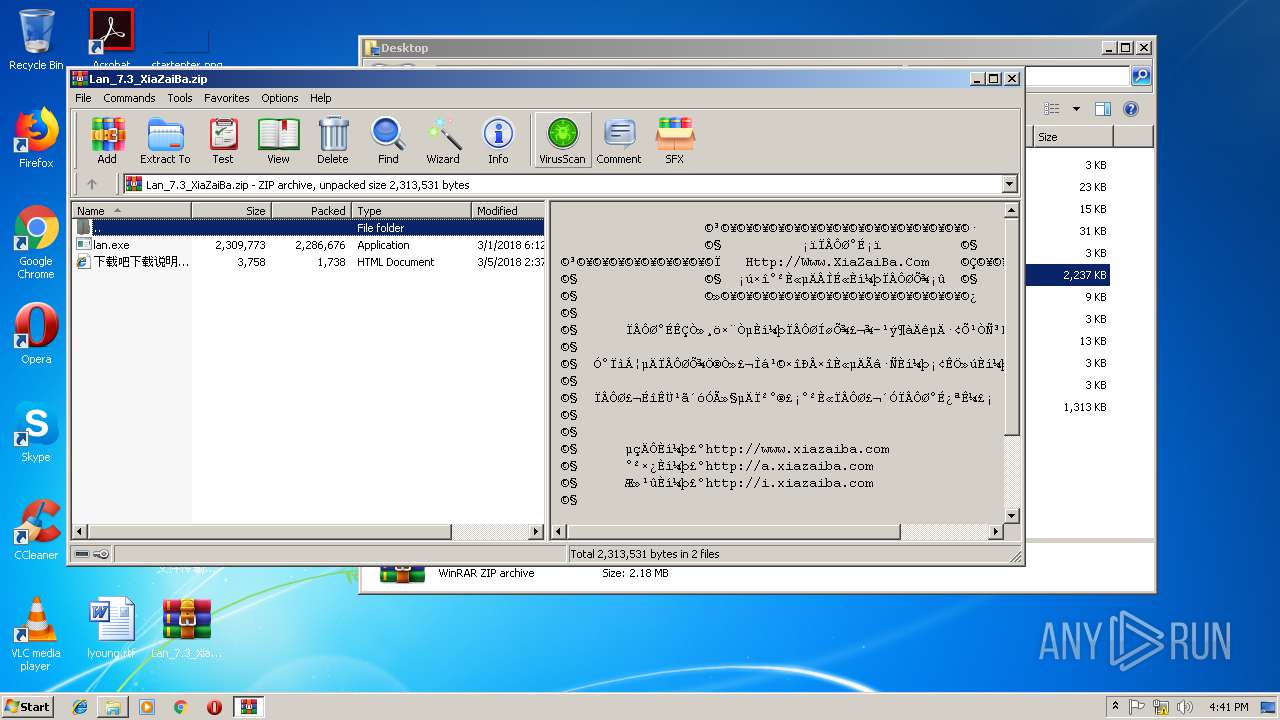Open the Favorites menu
Image resolution: width=1280 pixels, height=720 pixels.
227,98
